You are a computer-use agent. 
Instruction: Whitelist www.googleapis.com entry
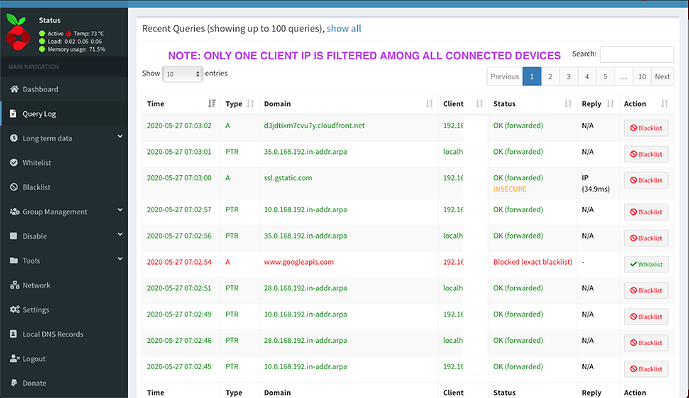646,264
